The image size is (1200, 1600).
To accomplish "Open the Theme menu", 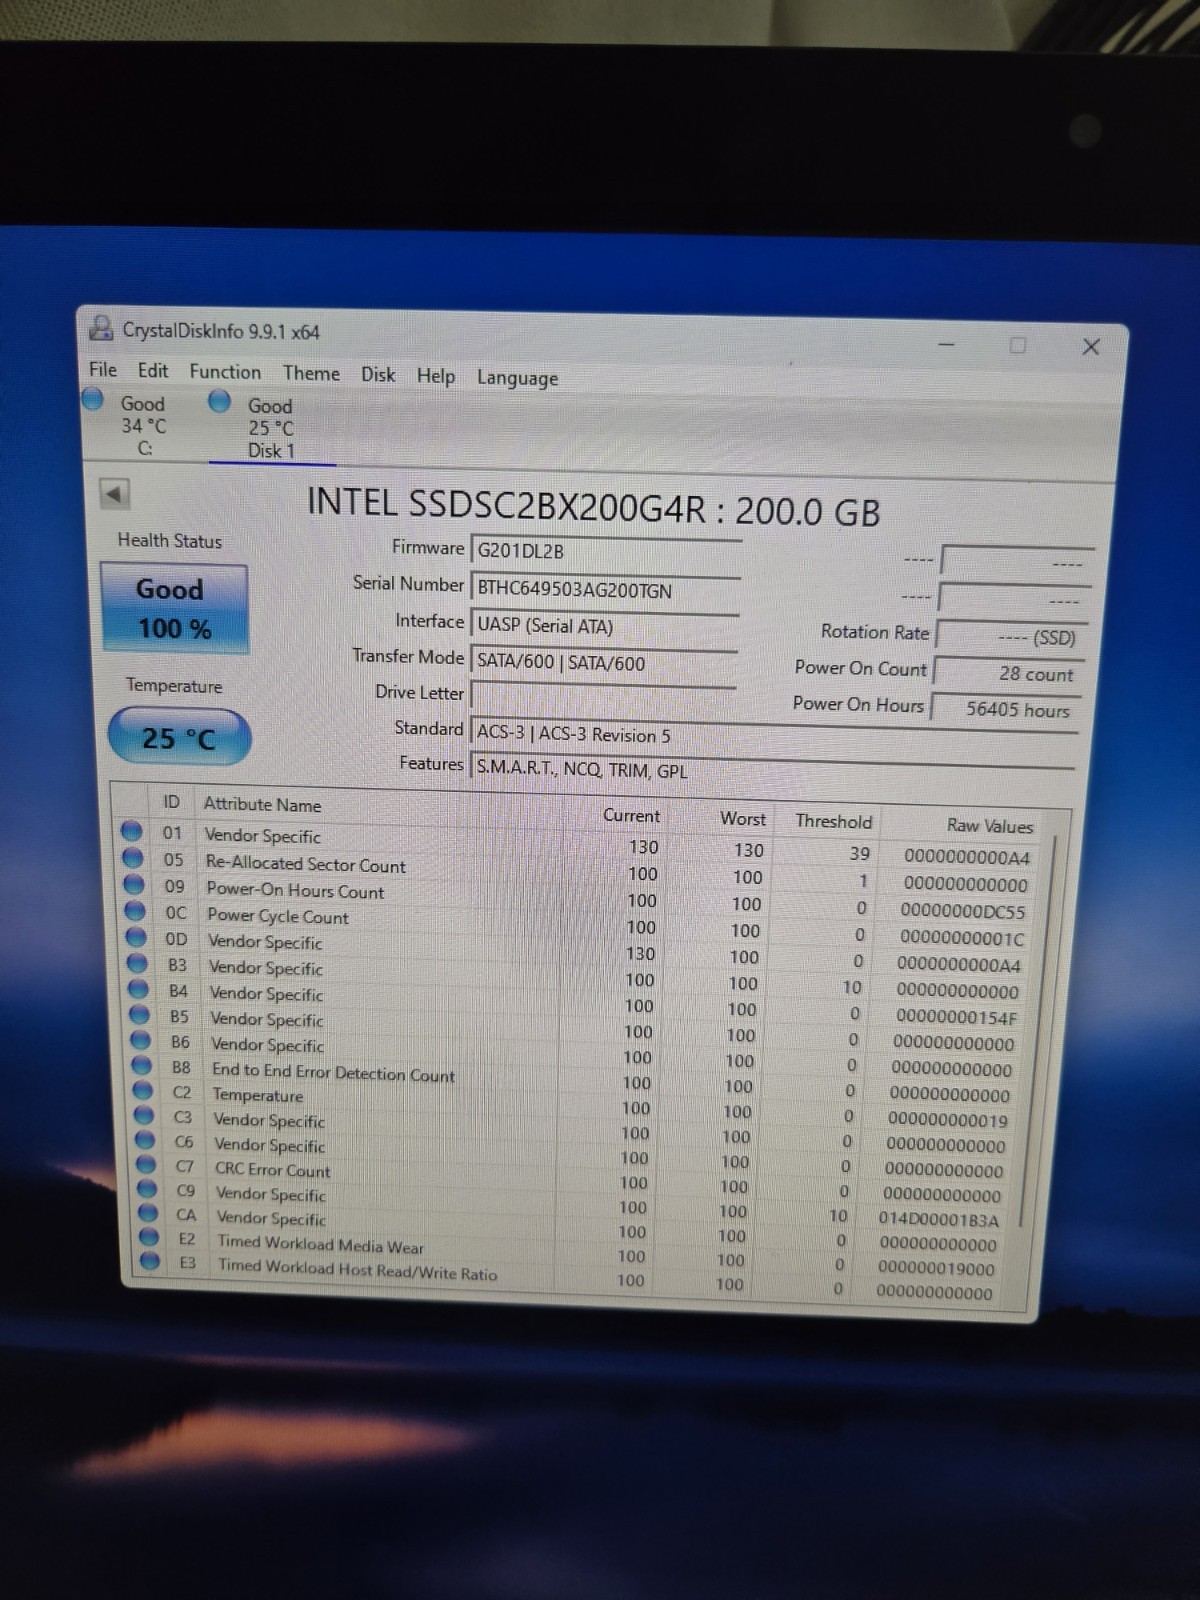I will pos(311,373).
